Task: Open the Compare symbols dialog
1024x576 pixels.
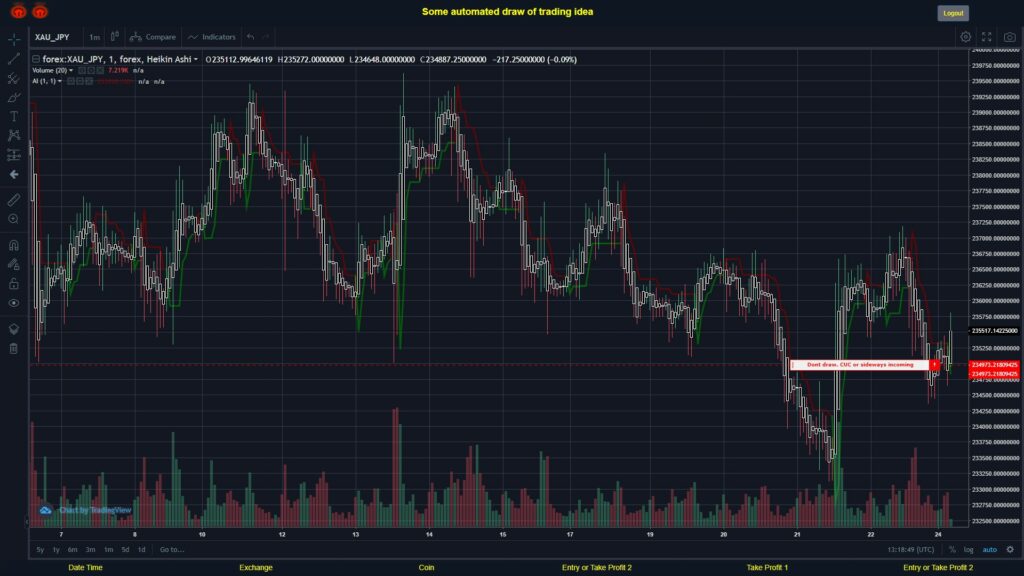Action: click(x=153, y=37)
